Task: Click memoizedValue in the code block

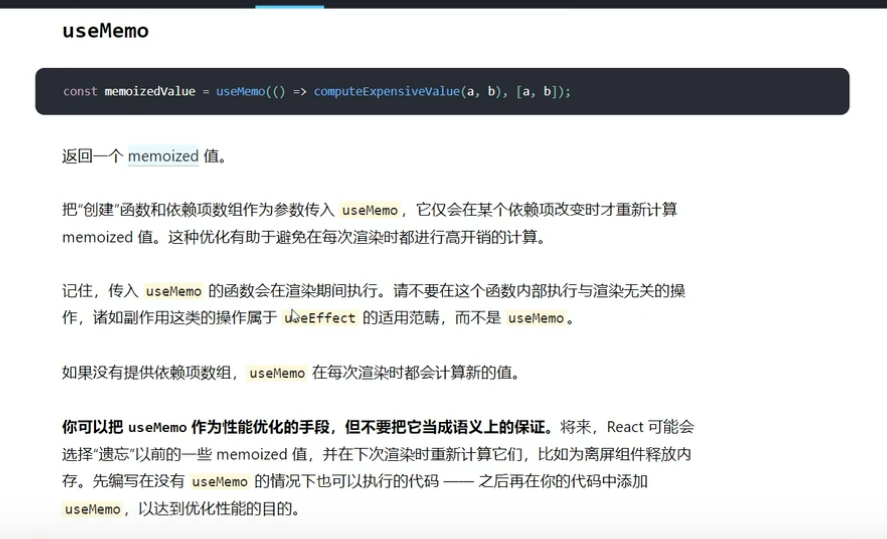Action: coord(150,91)
